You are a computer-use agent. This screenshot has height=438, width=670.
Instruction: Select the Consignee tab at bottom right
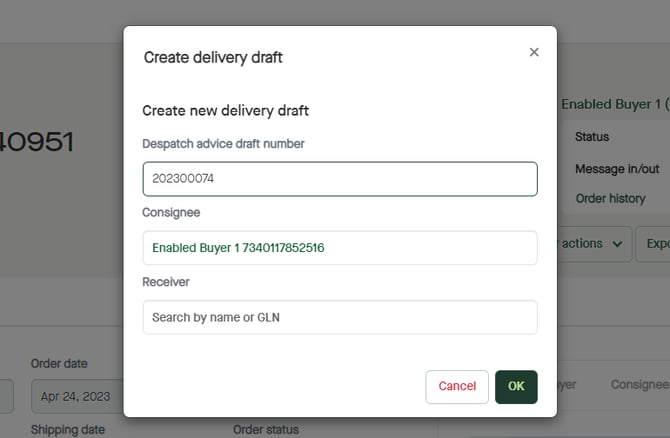[639, 384]
